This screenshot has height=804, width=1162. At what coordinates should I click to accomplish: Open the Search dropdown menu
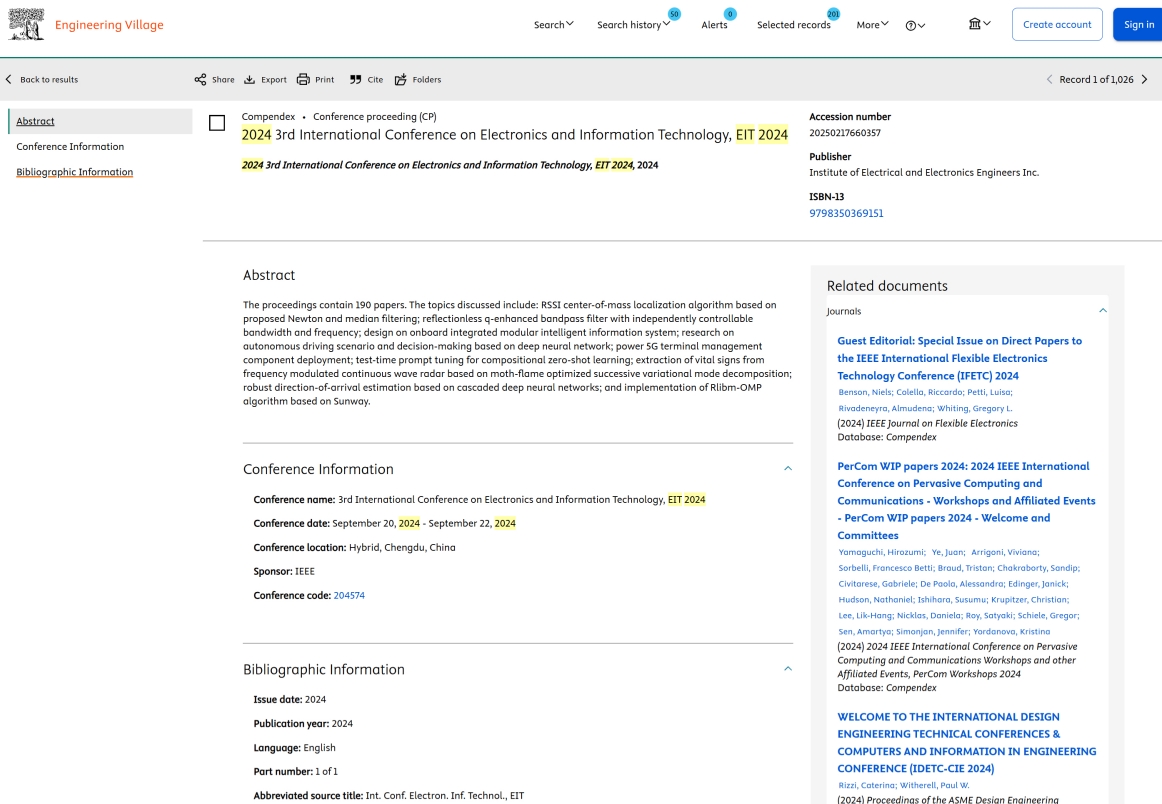[553, 25]
